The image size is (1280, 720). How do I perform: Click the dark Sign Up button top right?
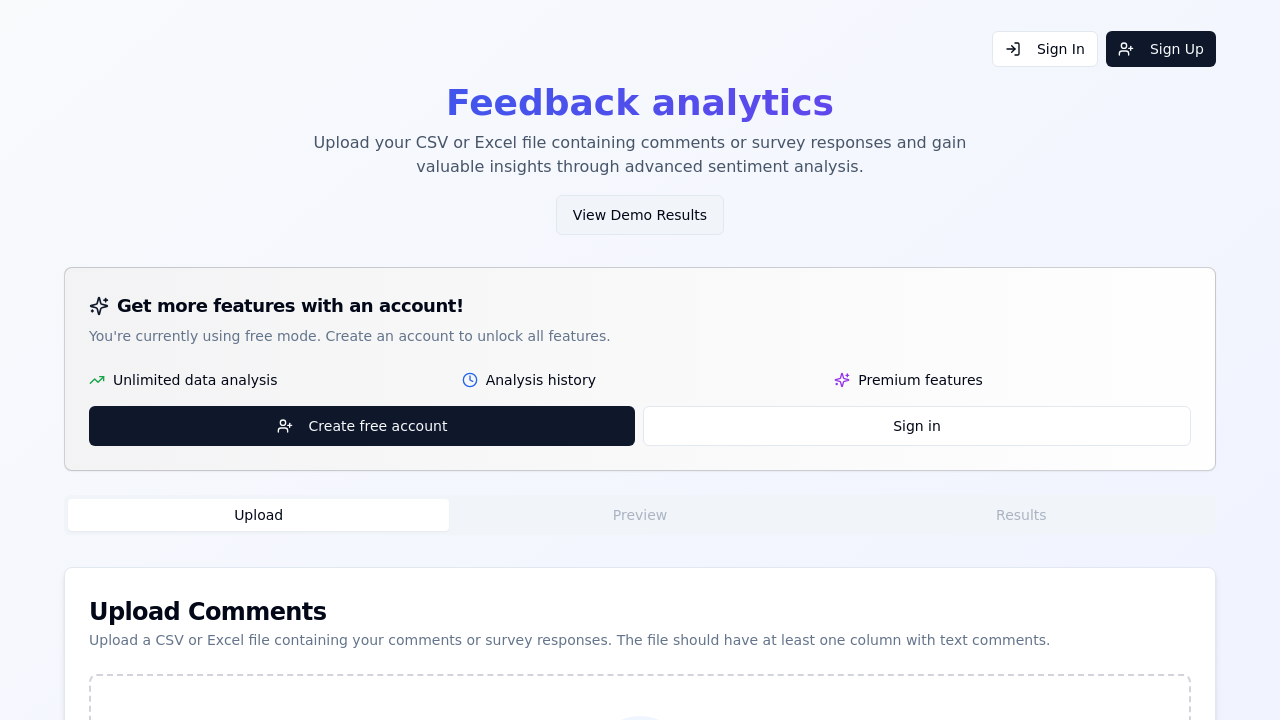(1160, 48)
